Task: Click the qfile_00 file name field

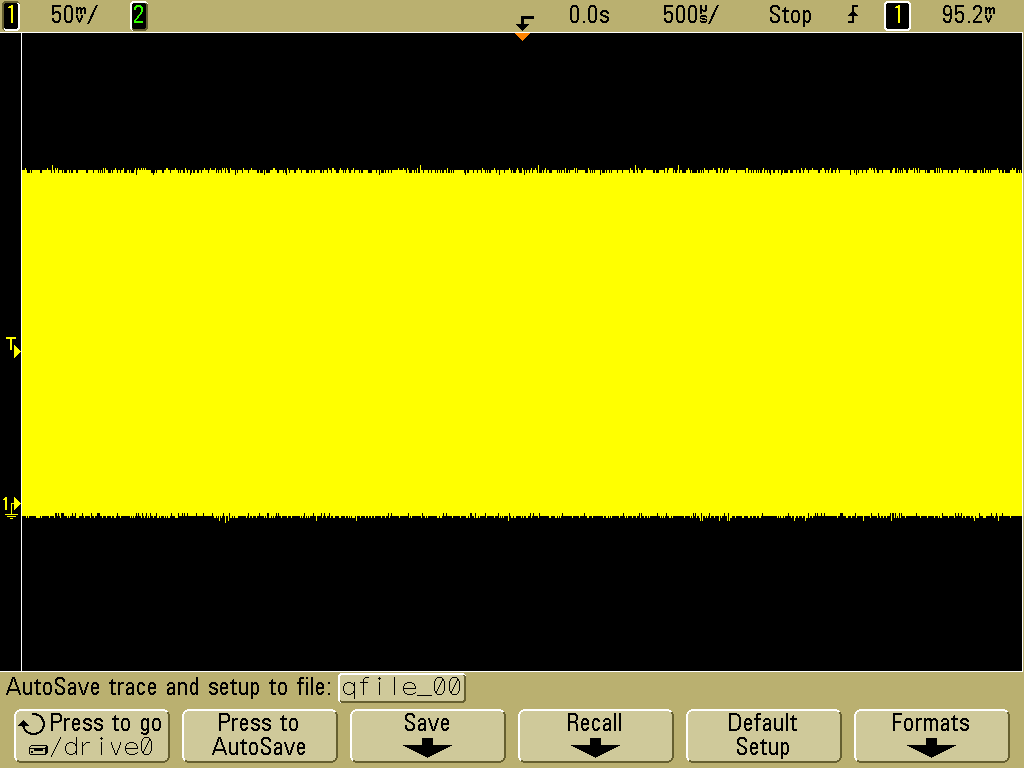Action: pos(402,687)
